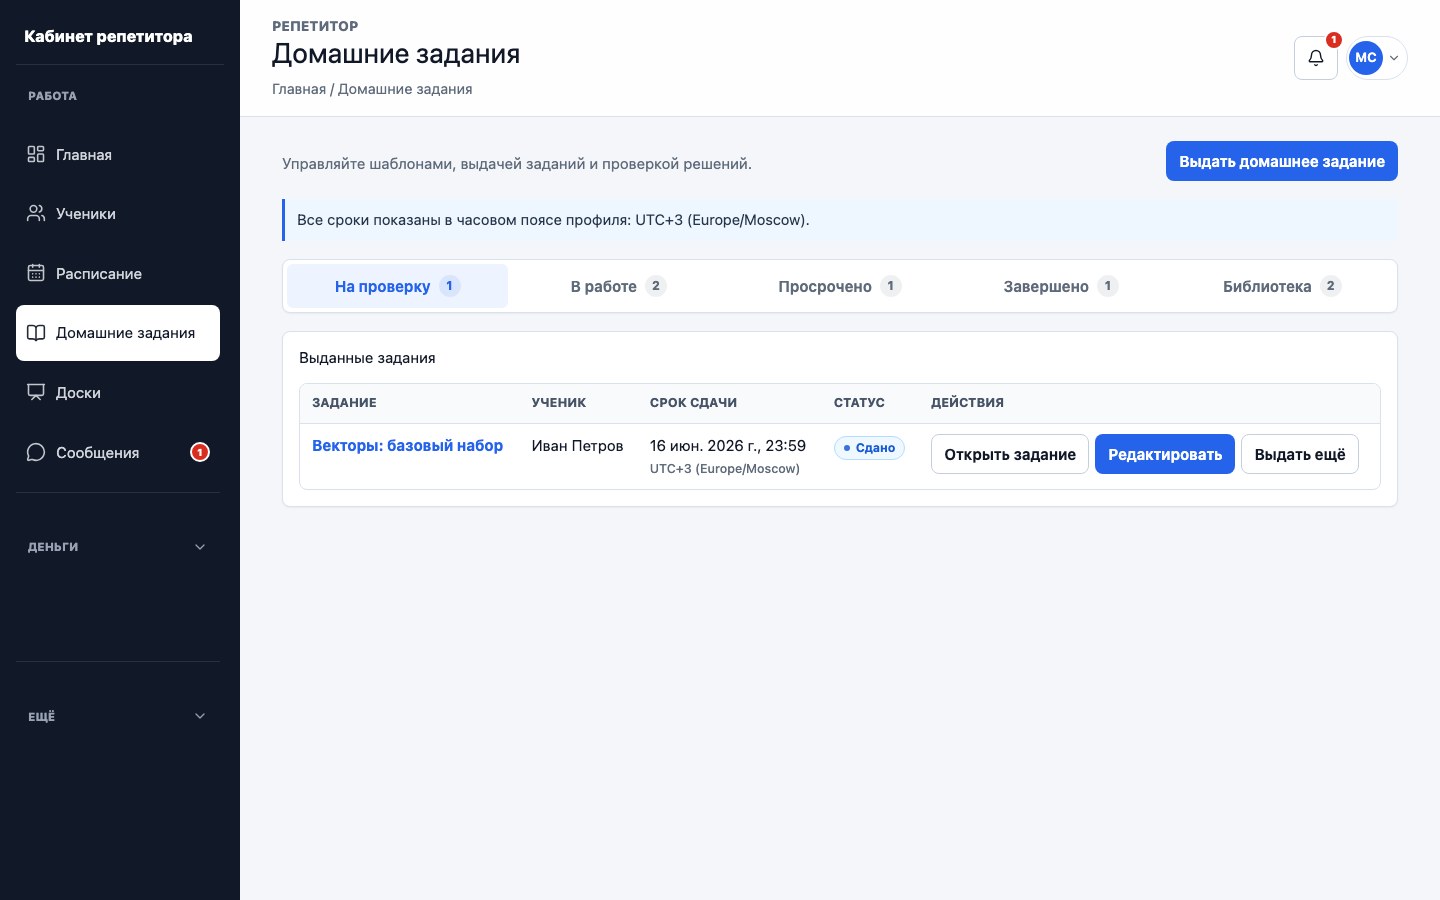Click the Редактировать button

point(1165,454)
